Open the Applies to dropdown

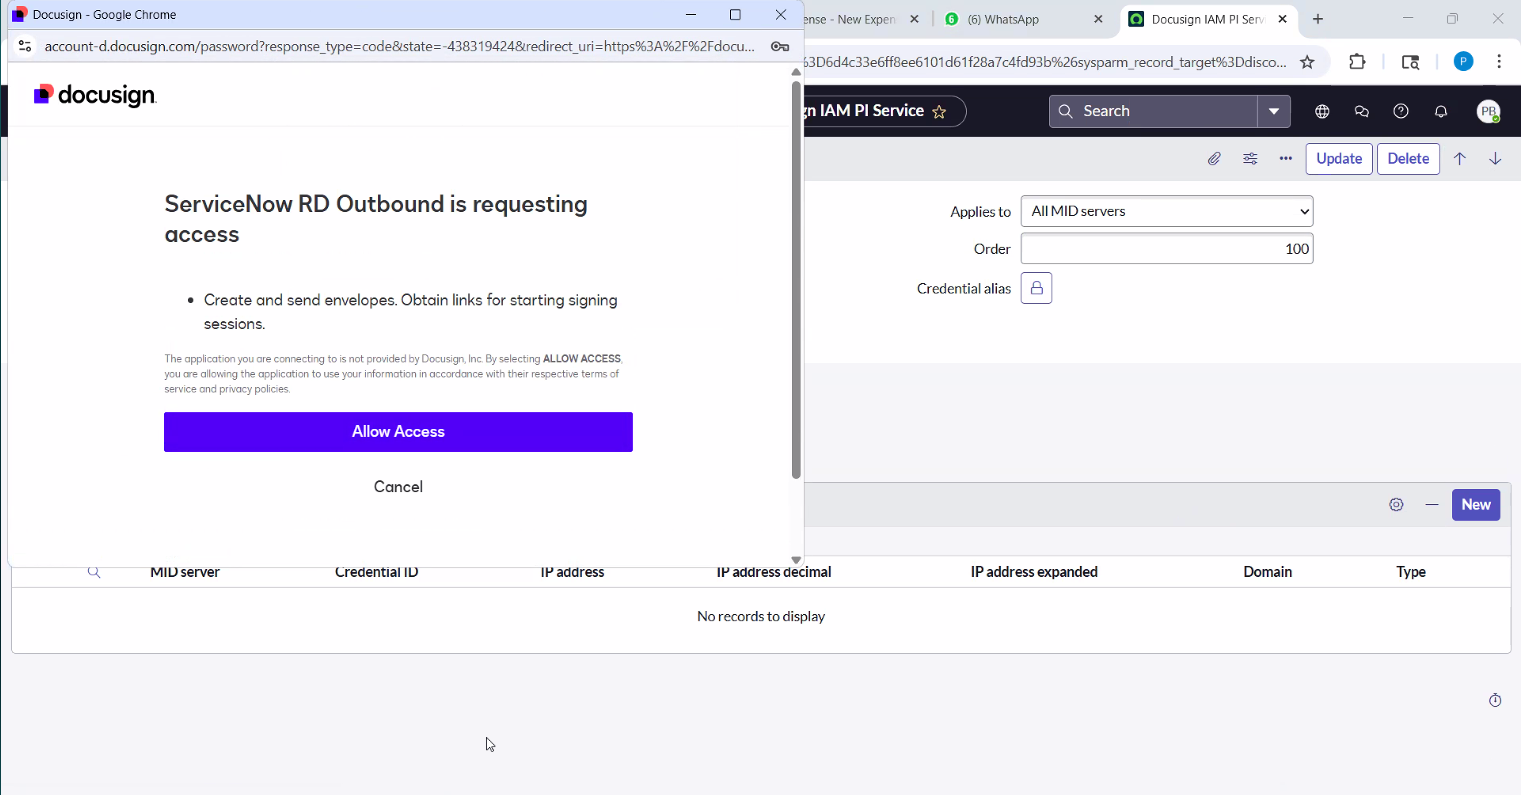[x=1166, y=211]
